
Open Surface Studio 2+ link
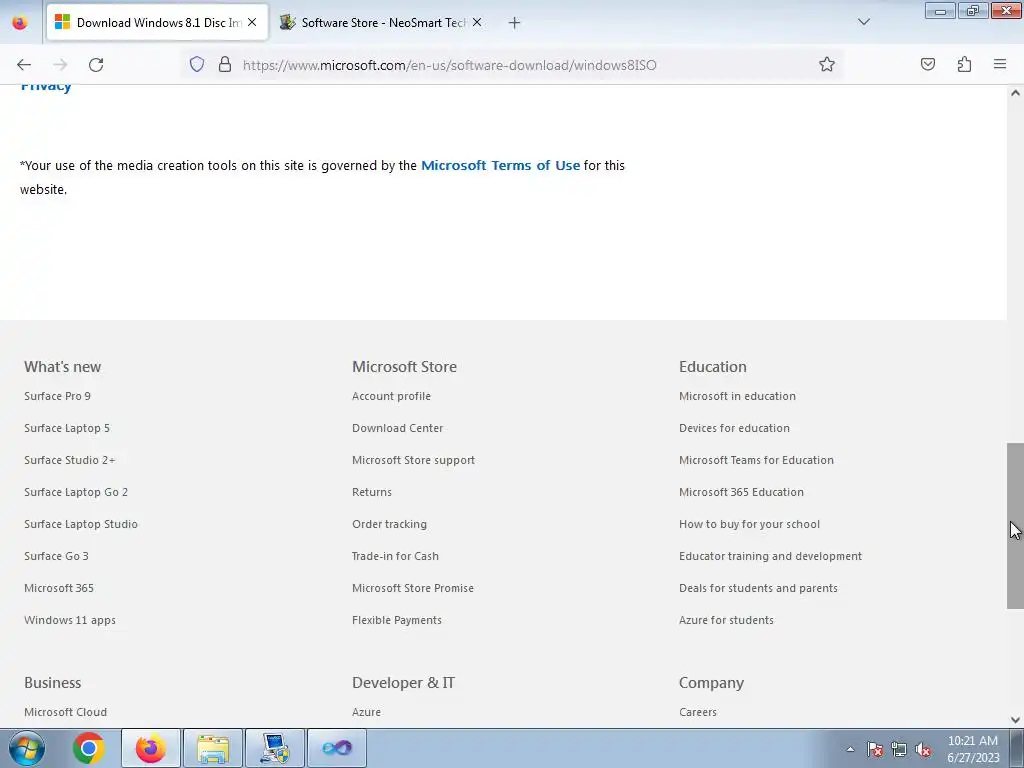tap(70, 460)
